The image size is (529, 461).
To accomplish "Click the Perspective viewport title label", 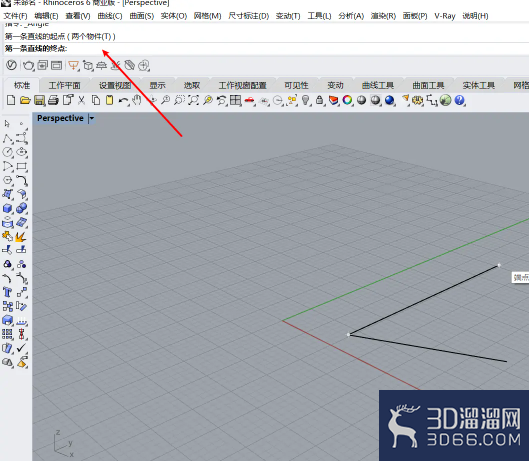I will click(x=60, y=118).
